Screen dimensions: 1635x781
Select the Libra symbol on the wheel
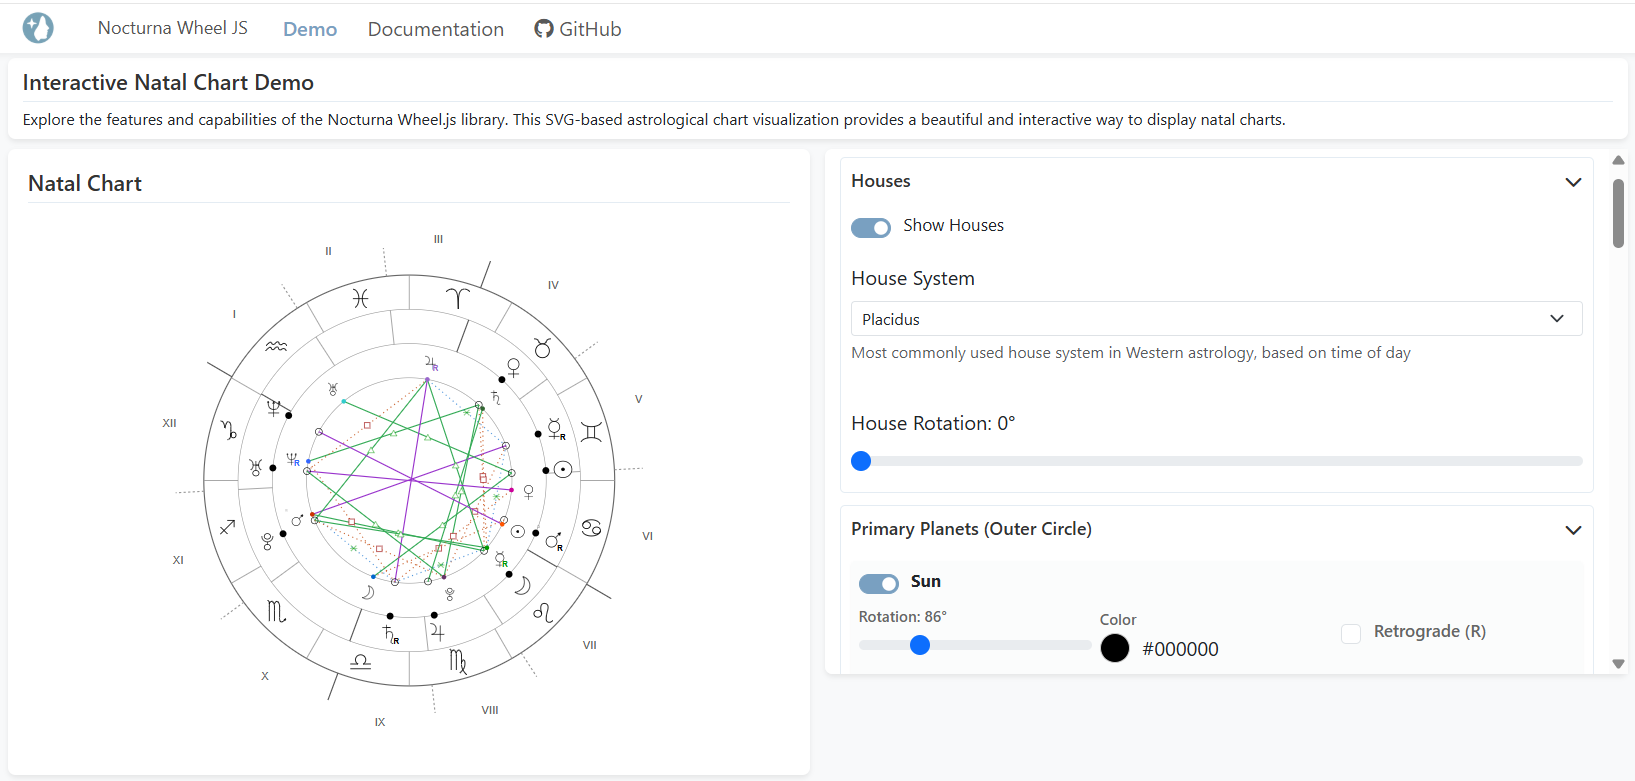coord(360,661)
